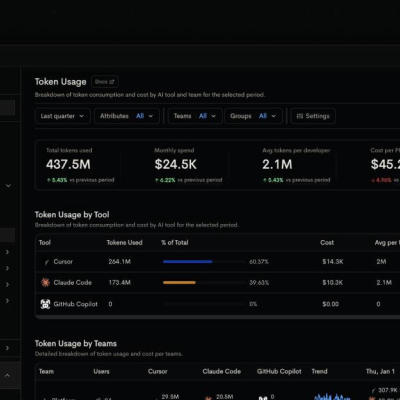Click the $10.3K cost for Claude Code
The height and width of the screenshot is (400, 400).
[333, 283]
